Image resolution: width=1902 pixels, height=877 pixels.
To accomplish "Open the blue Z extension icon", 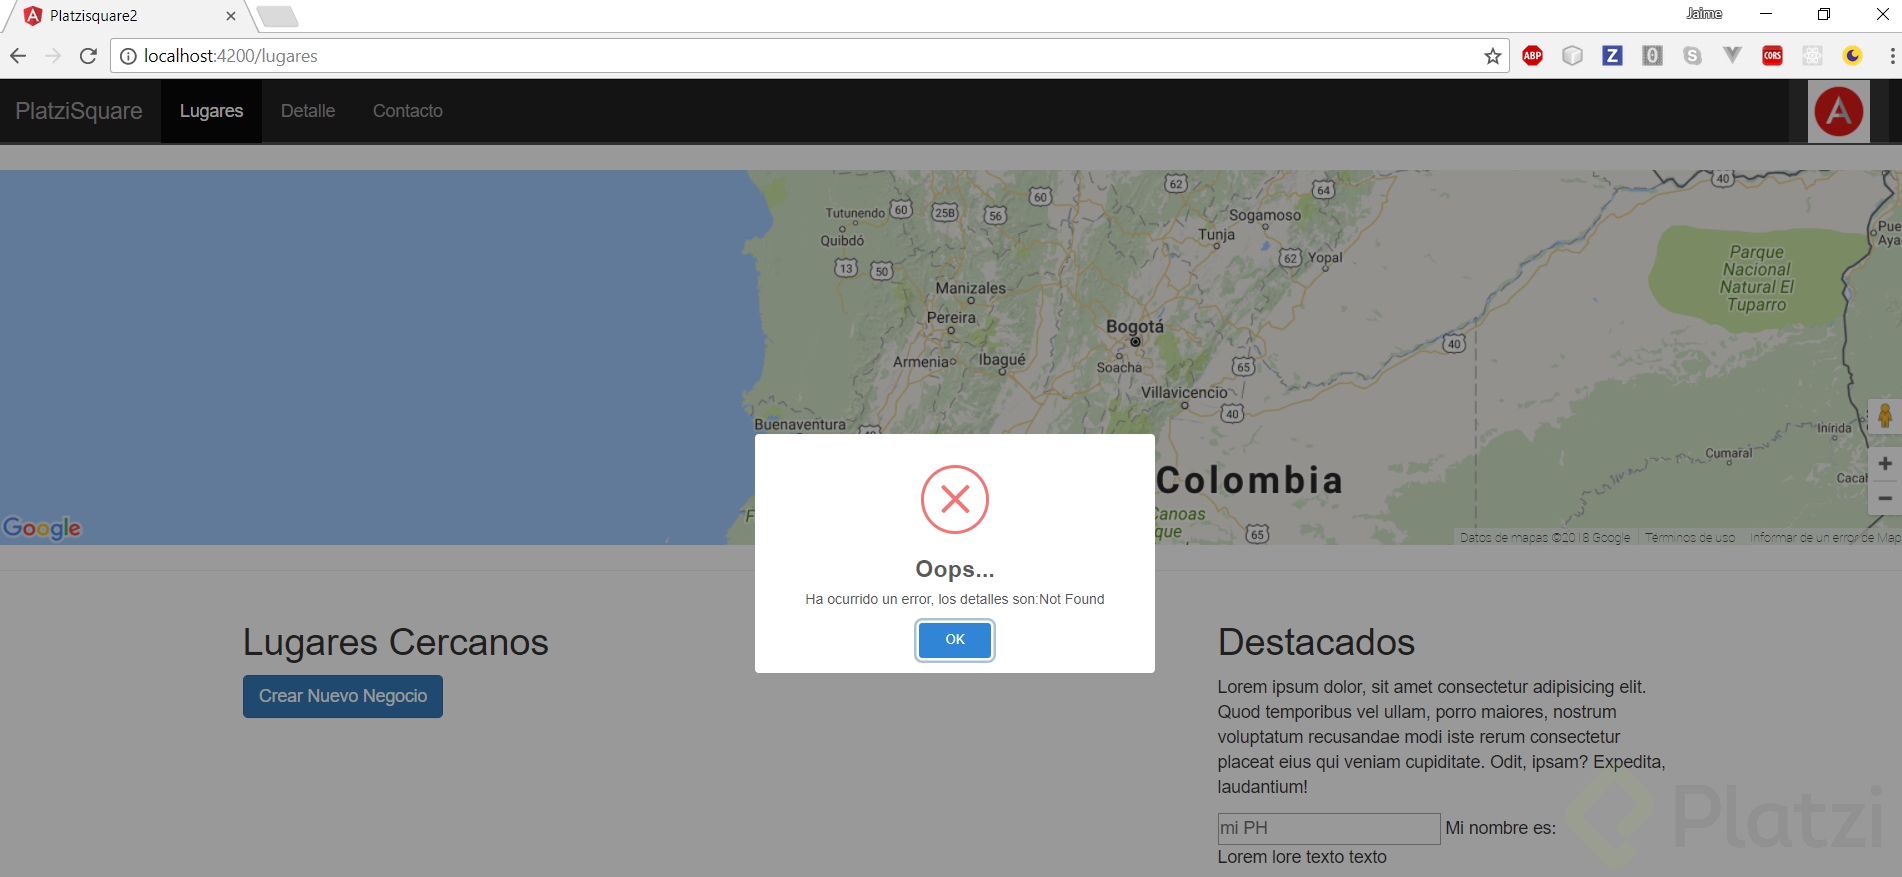I will point(1612,56).
